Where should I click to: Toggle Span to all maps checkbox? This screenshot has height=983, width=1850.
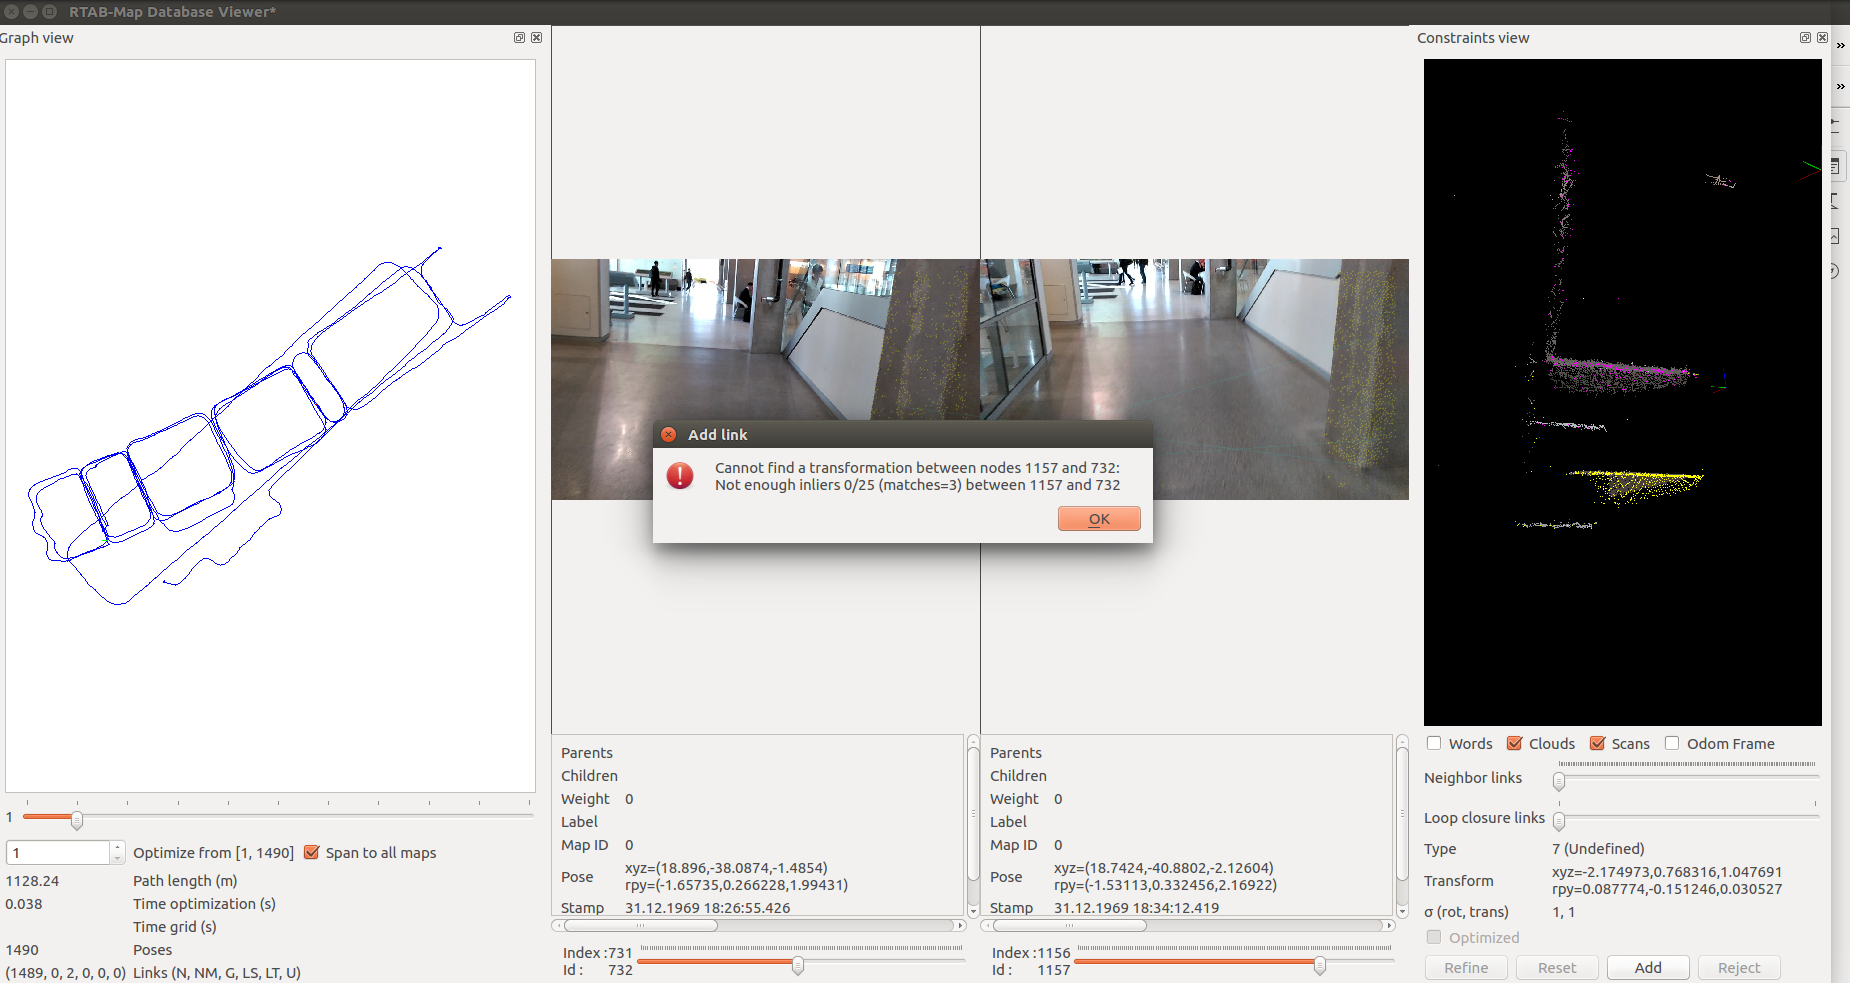tap(312, 853)
